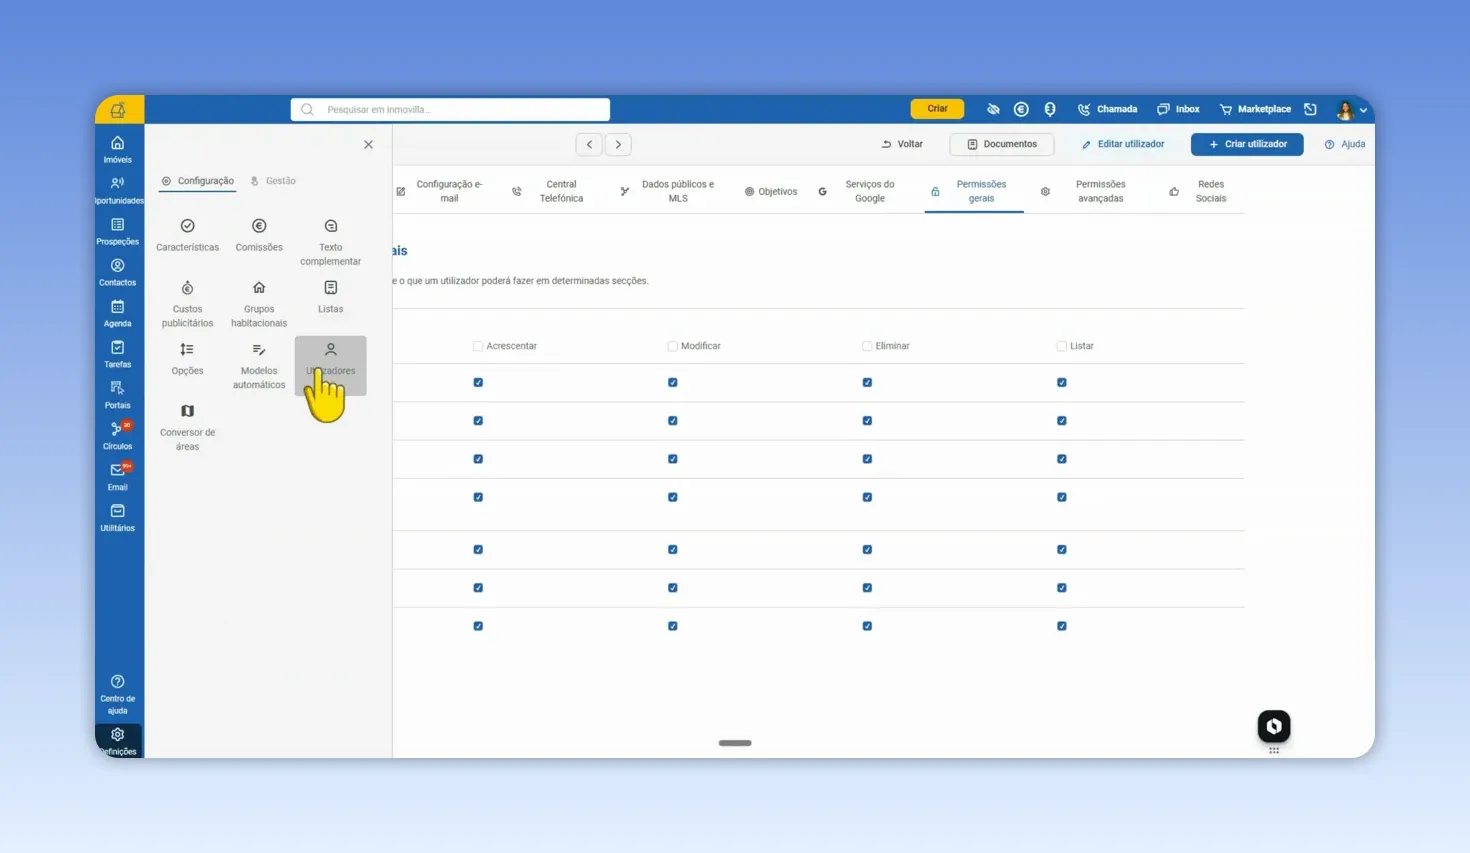Open Portais in the sidebar
The height and width of the screenshot is (853, 1470).
click(x=117, y=395)
